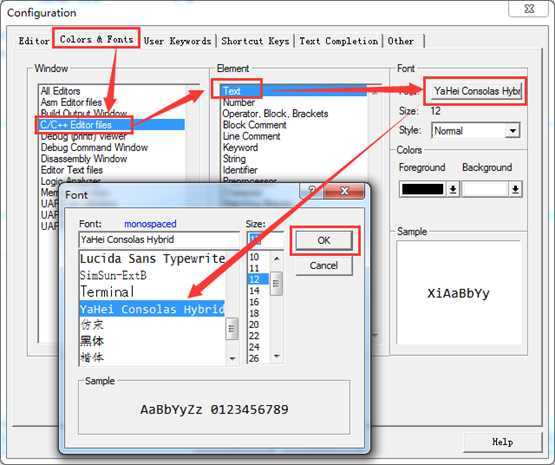This screenshot has width=555, height=465.
Task: Open the background color dropdown arrow
Action: (x=515, y=189)
